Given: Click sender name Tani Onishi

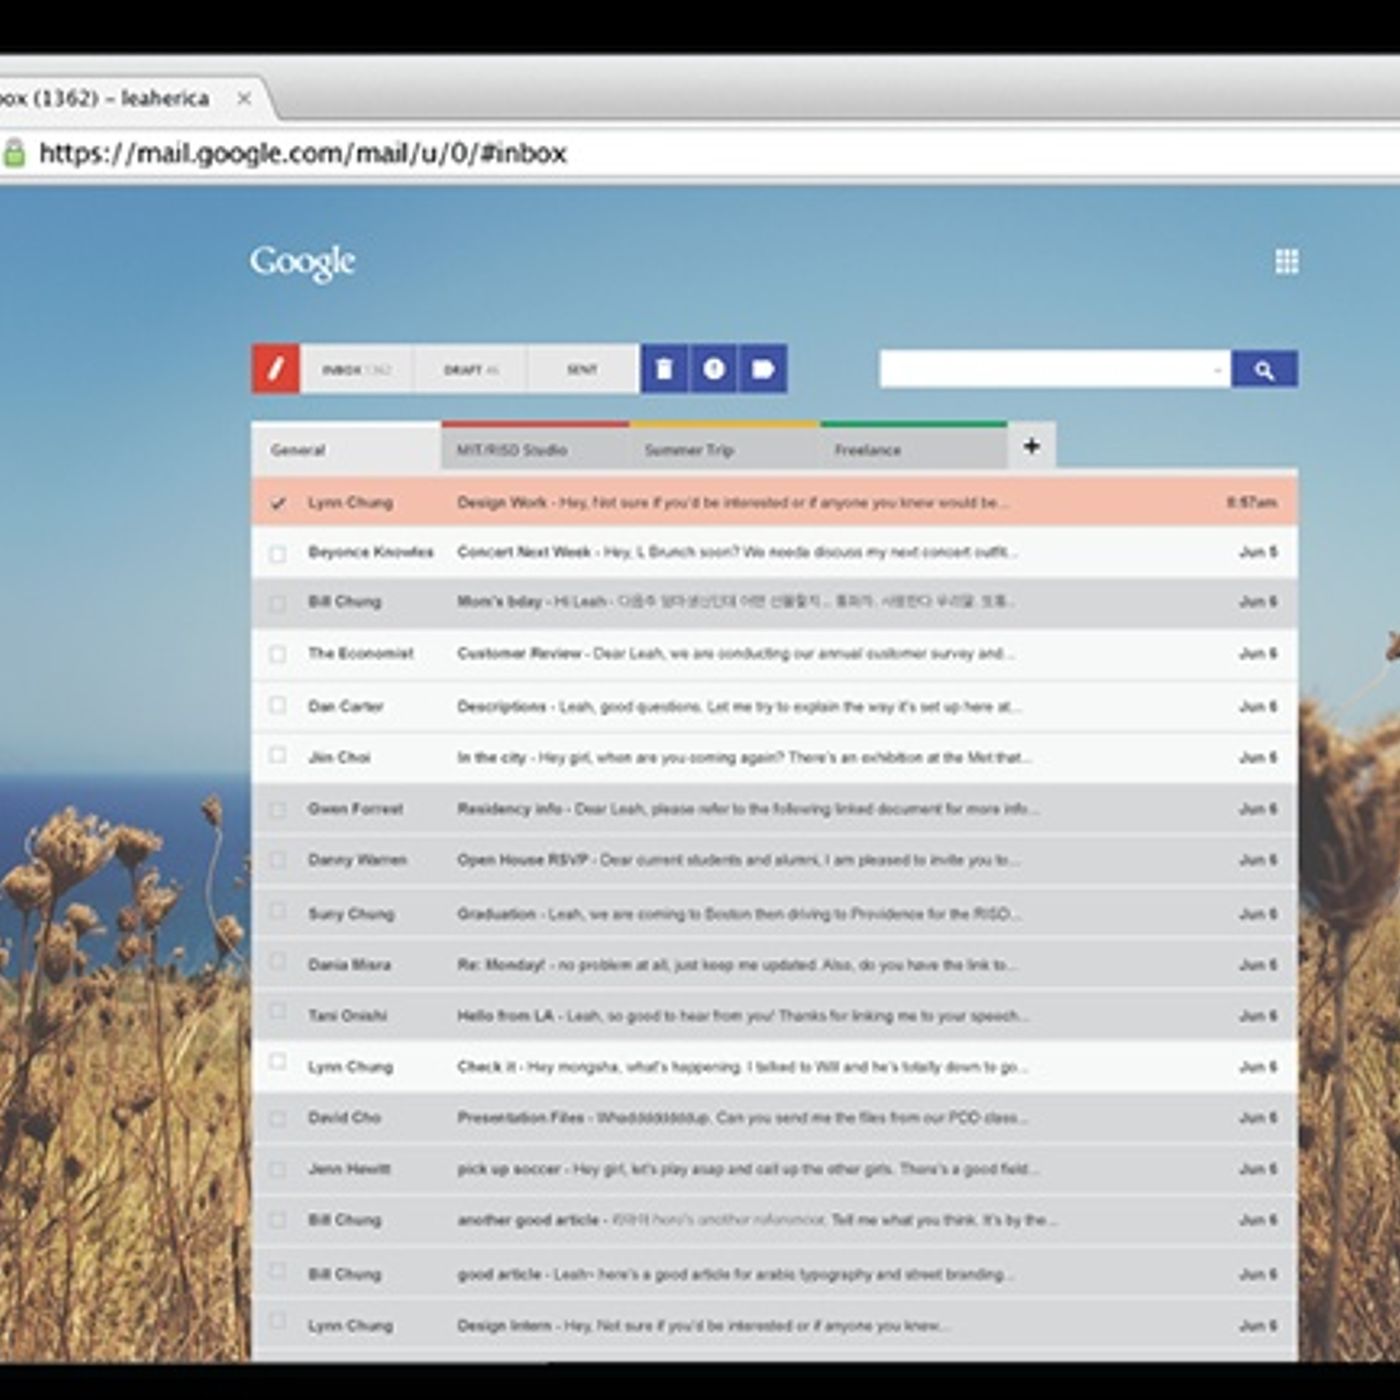Looking at the screenshot, I should click(347, 1015).
